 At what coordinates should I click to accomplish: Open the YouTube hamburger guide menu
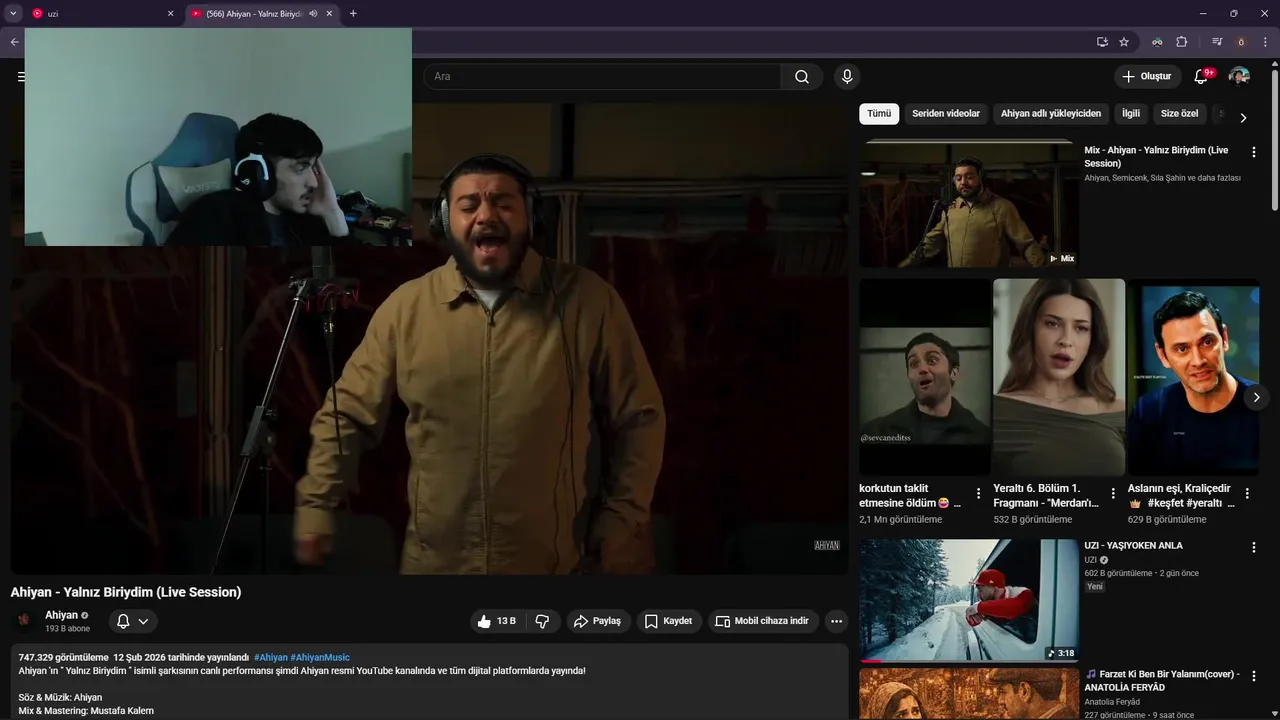pyautogui.click(x=20, y=76)
